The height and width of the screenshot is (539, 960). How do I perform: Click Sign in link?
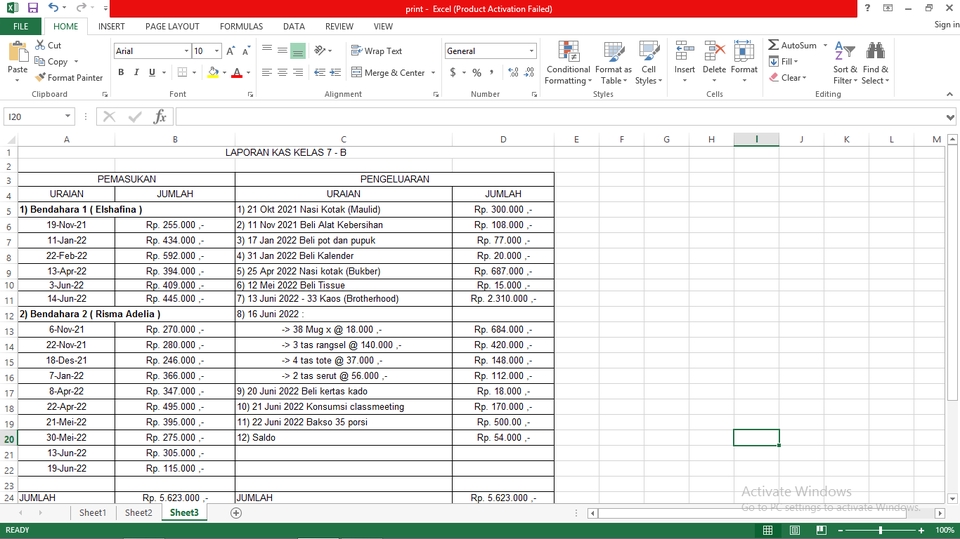tap(947, 24)
